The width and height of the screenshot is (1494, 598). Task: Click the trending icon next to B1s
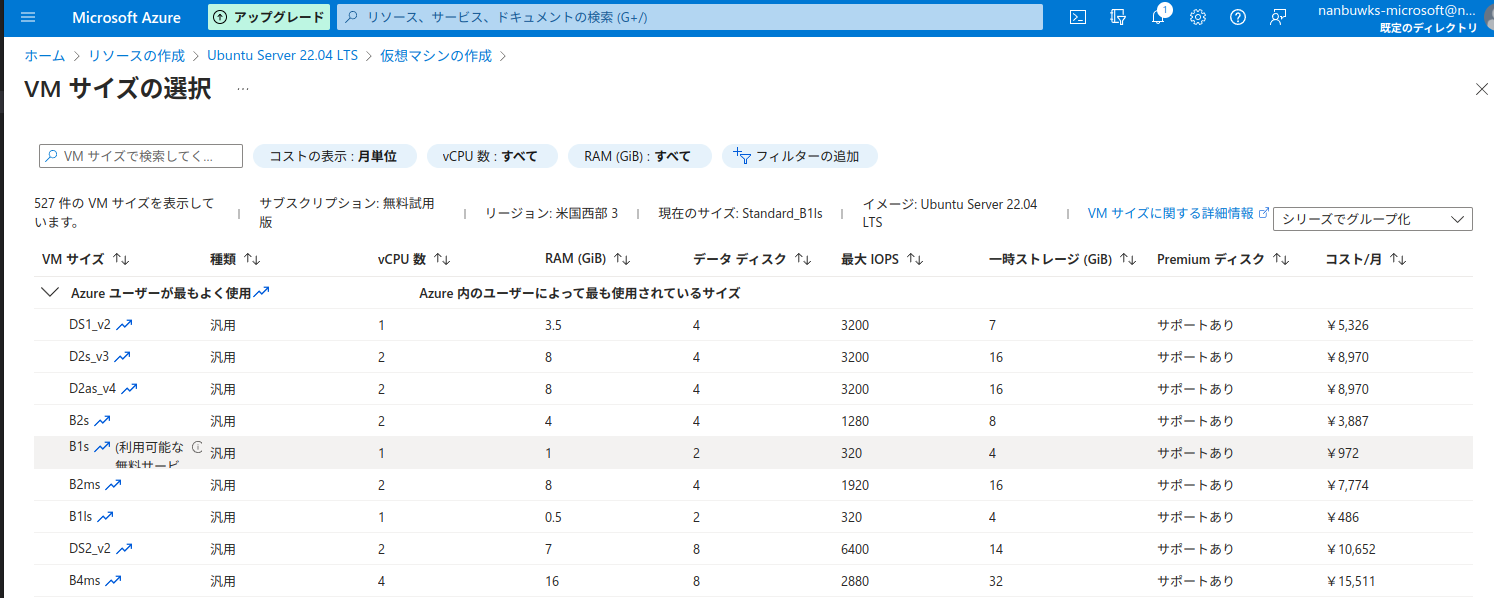[102, 447]
